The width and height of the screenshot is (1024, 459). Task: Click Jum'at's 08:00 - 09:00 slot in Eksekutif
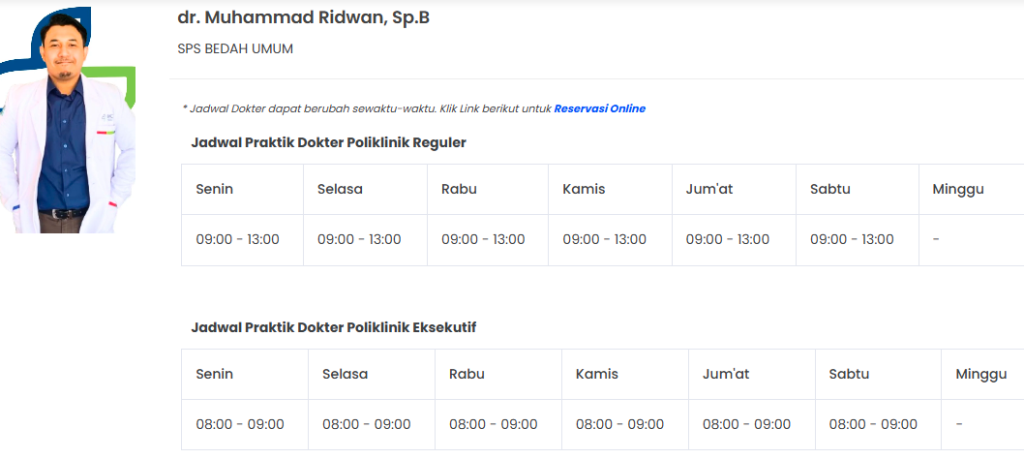[746, 425]
